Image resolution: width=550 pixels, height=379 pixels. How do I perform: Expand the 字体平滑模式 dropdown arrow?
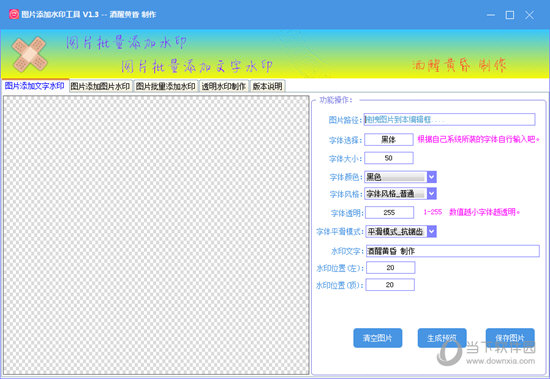(431, 231)
